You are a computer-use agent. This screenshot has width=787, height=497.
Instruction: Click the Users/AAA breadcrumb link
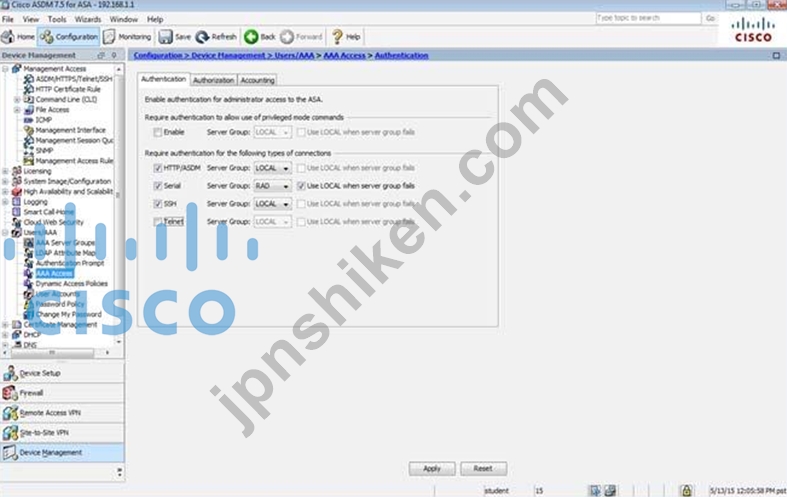click(x=294, y=55)
